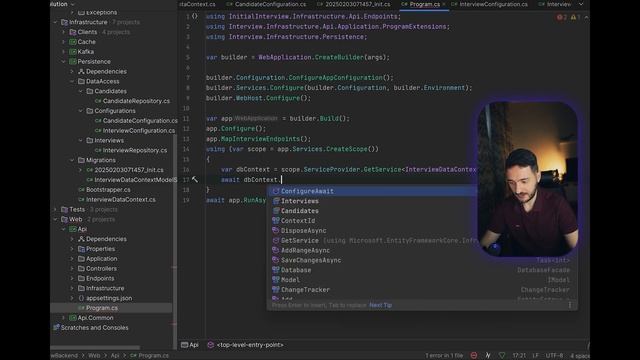Viewport: 640px width, 360px height.
Task: Click the Cache project icon
Action: [73, 42]
